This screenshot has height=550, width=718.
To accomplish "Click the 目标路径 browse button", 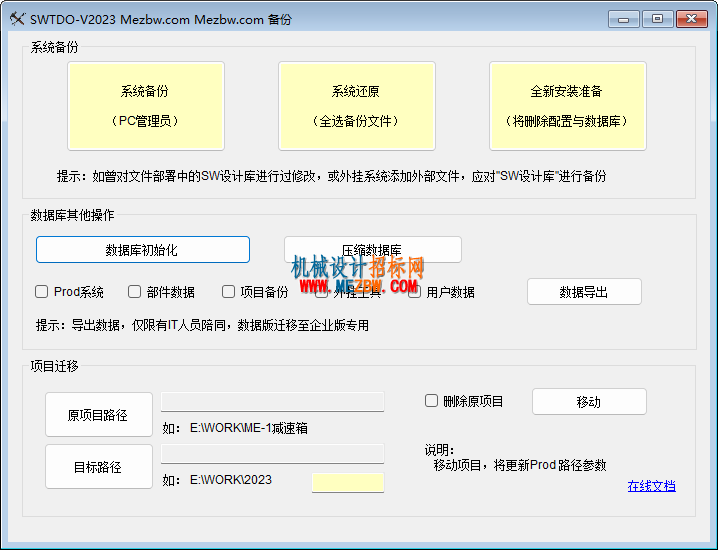I will (99, 467).
